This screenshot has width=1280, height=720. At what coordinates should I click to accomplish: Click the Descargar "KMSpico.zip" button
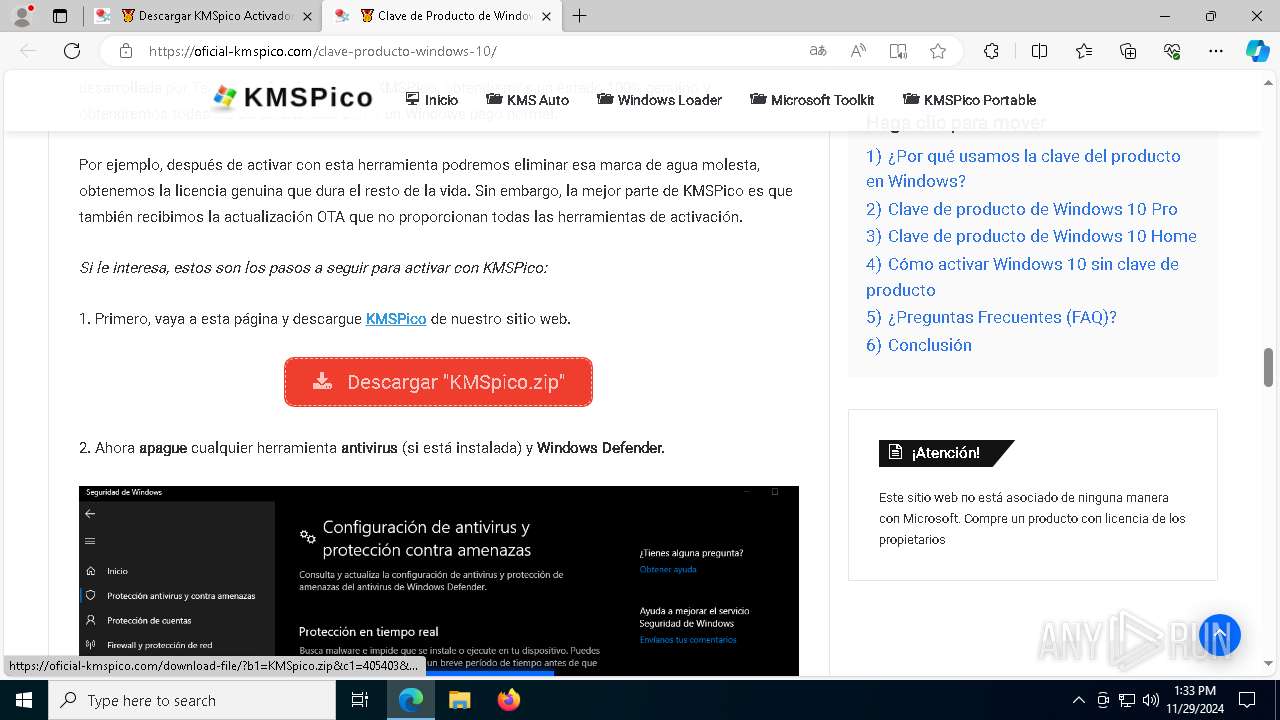tap(438, 382)
